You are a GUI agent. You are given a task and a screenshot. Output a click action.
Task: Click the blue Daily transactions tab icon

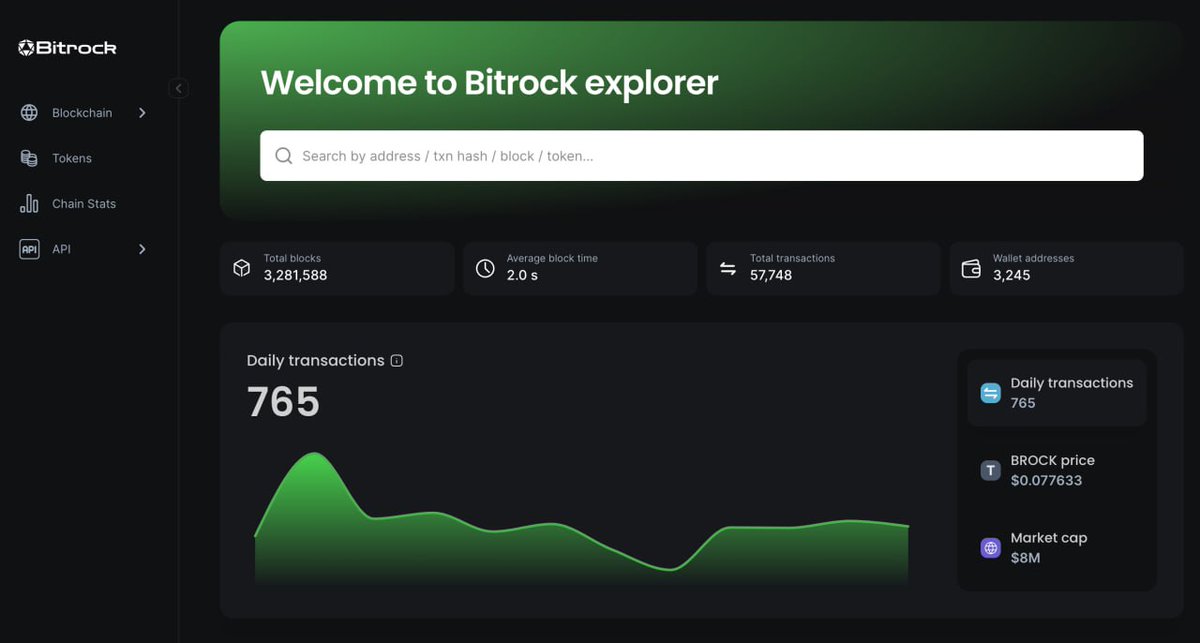point(990,393)
